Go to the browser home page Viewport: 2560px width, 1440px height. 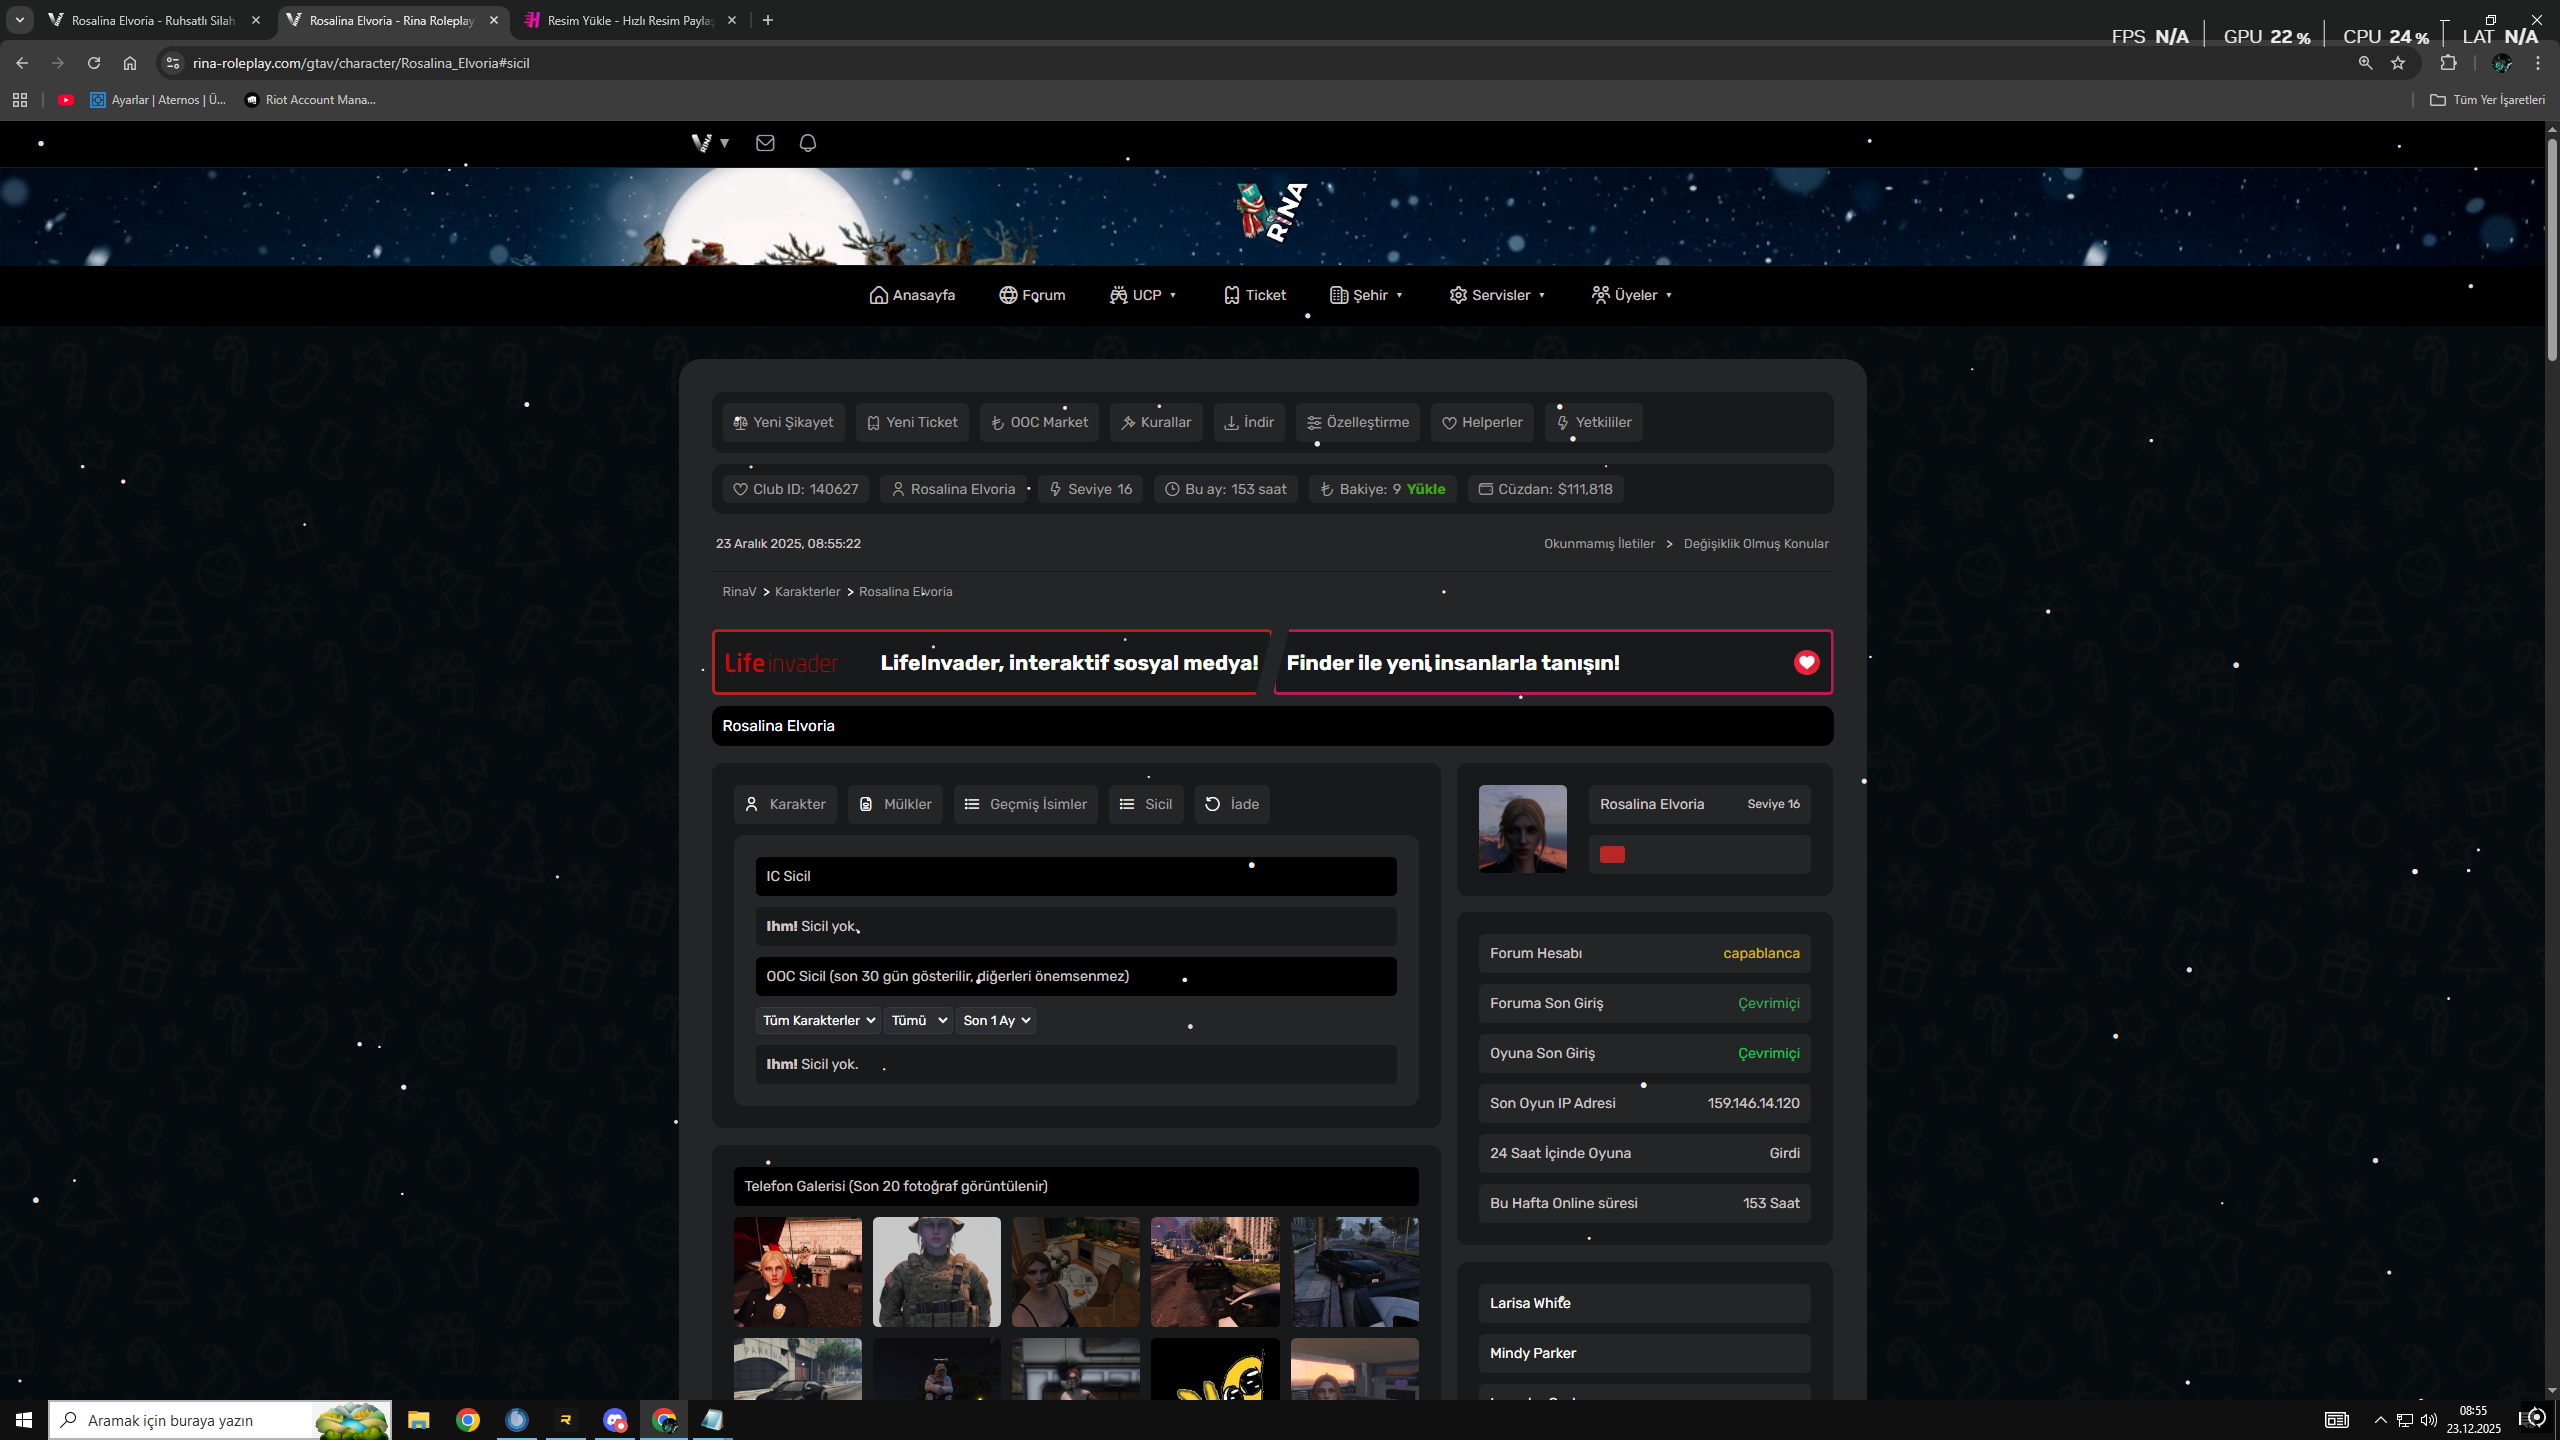[x=130, y=63]
